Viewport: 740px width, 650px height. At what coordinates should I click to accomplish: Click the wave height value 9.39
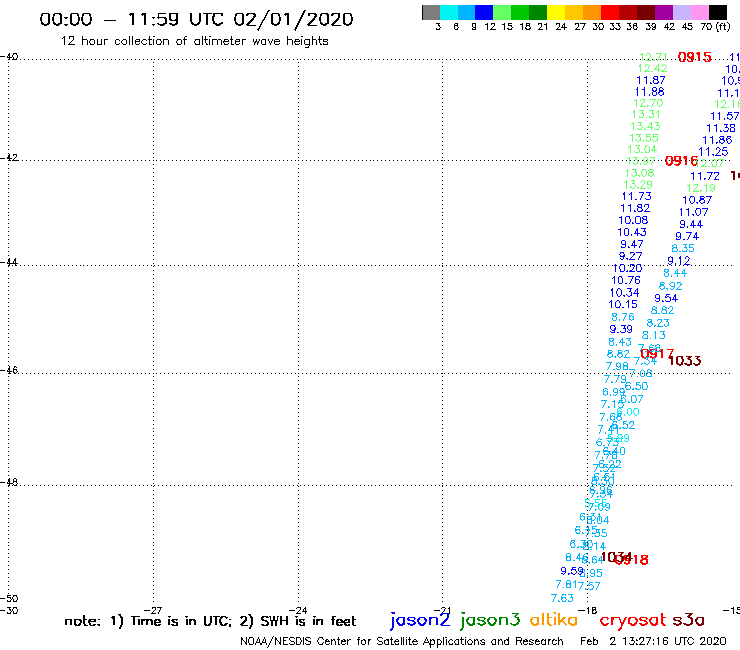(x=621, y=329)
